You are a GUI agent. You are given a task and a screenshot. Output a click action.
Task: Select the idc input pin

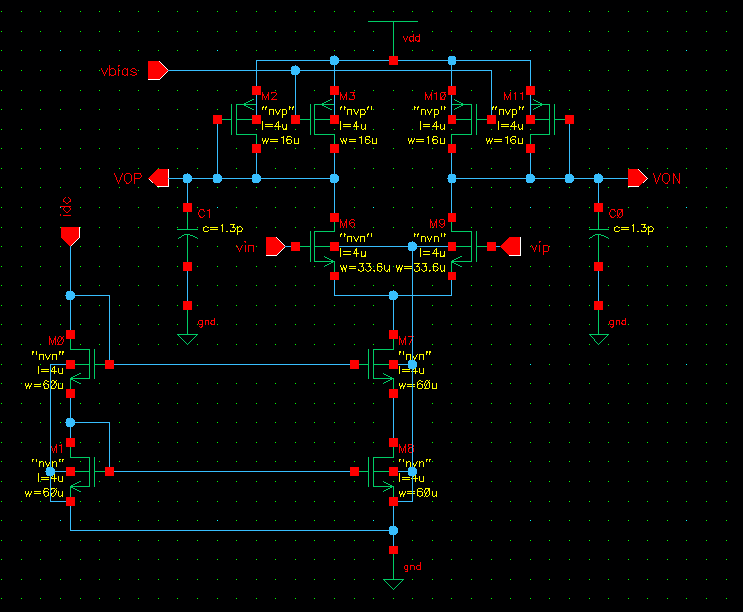(x=70, y=236)
